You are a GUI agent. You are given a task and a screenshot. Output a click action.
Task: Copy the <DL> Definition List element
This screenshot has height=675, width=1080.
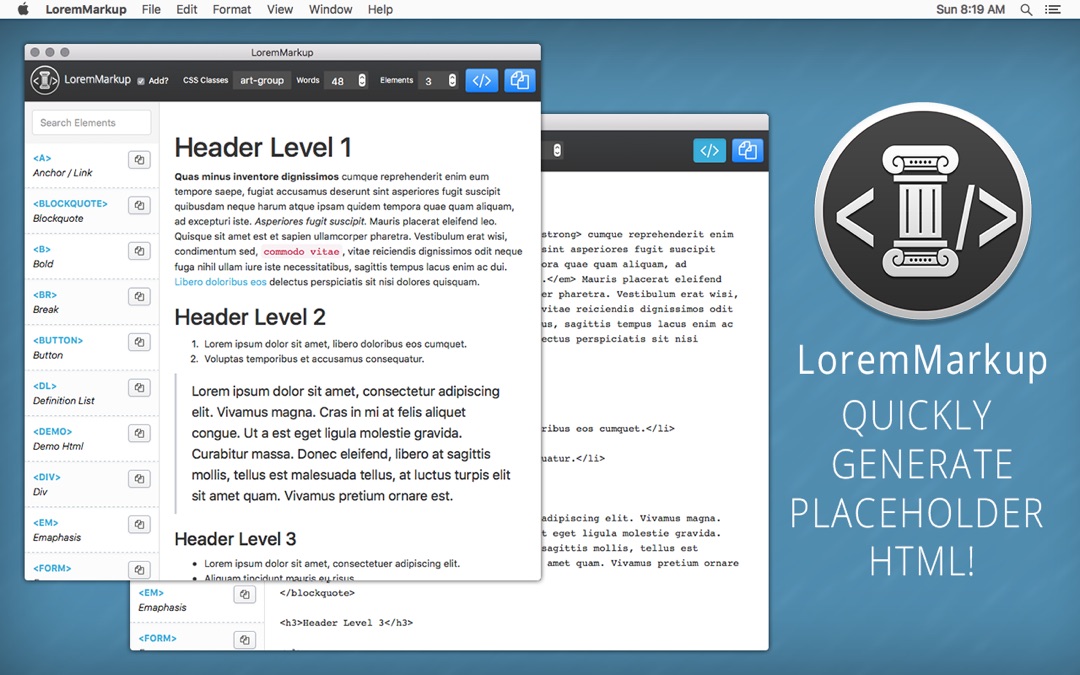(x=139, y=388)
